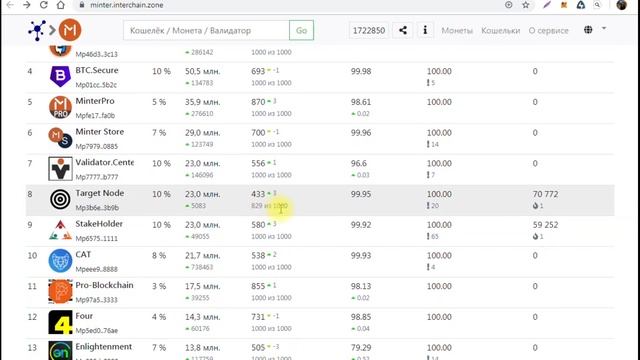Open the Validator.Center validator link

tap(104, 162)
